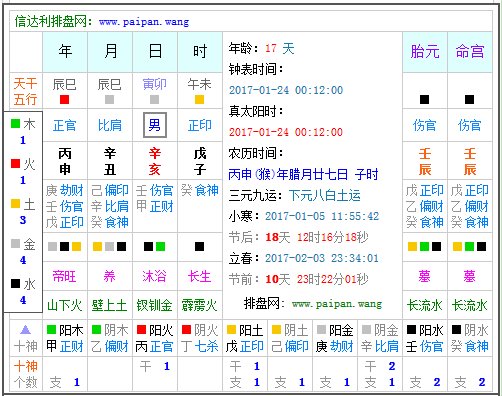Viewport: 502px width, 396px height.
Task: Click the 壁上土 nayin cell
Action: pyautogui.click(x=110, y=305)
